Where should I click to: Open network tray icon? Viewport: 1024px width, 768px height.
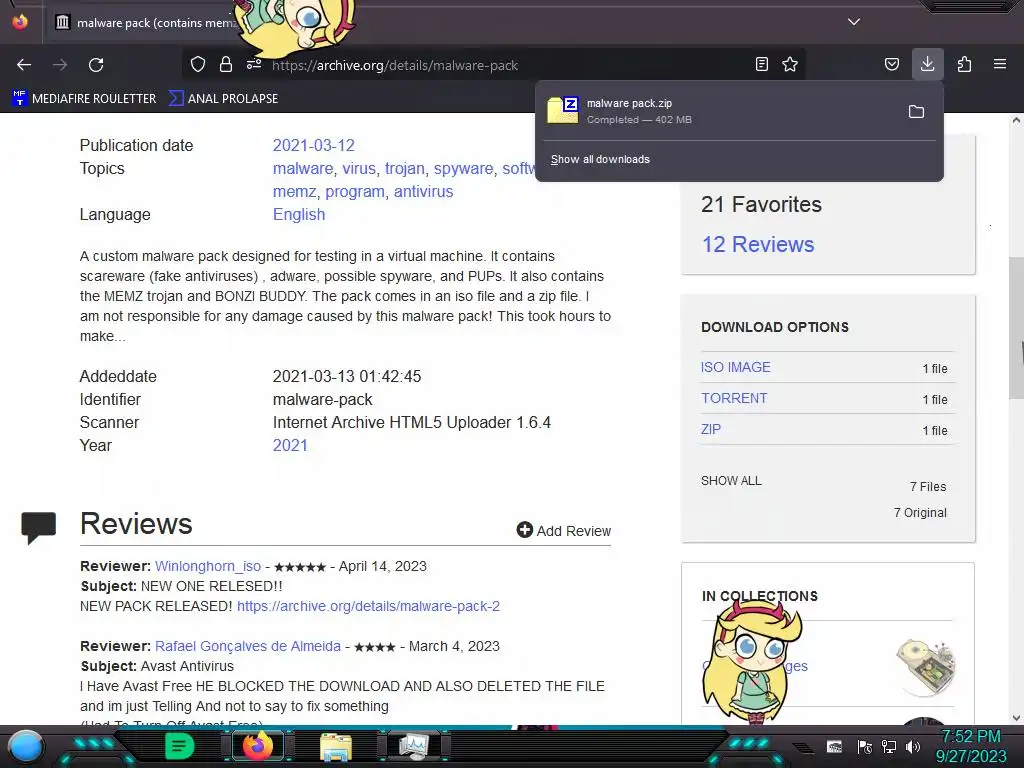pyautogui.click(x=889, y=747)
